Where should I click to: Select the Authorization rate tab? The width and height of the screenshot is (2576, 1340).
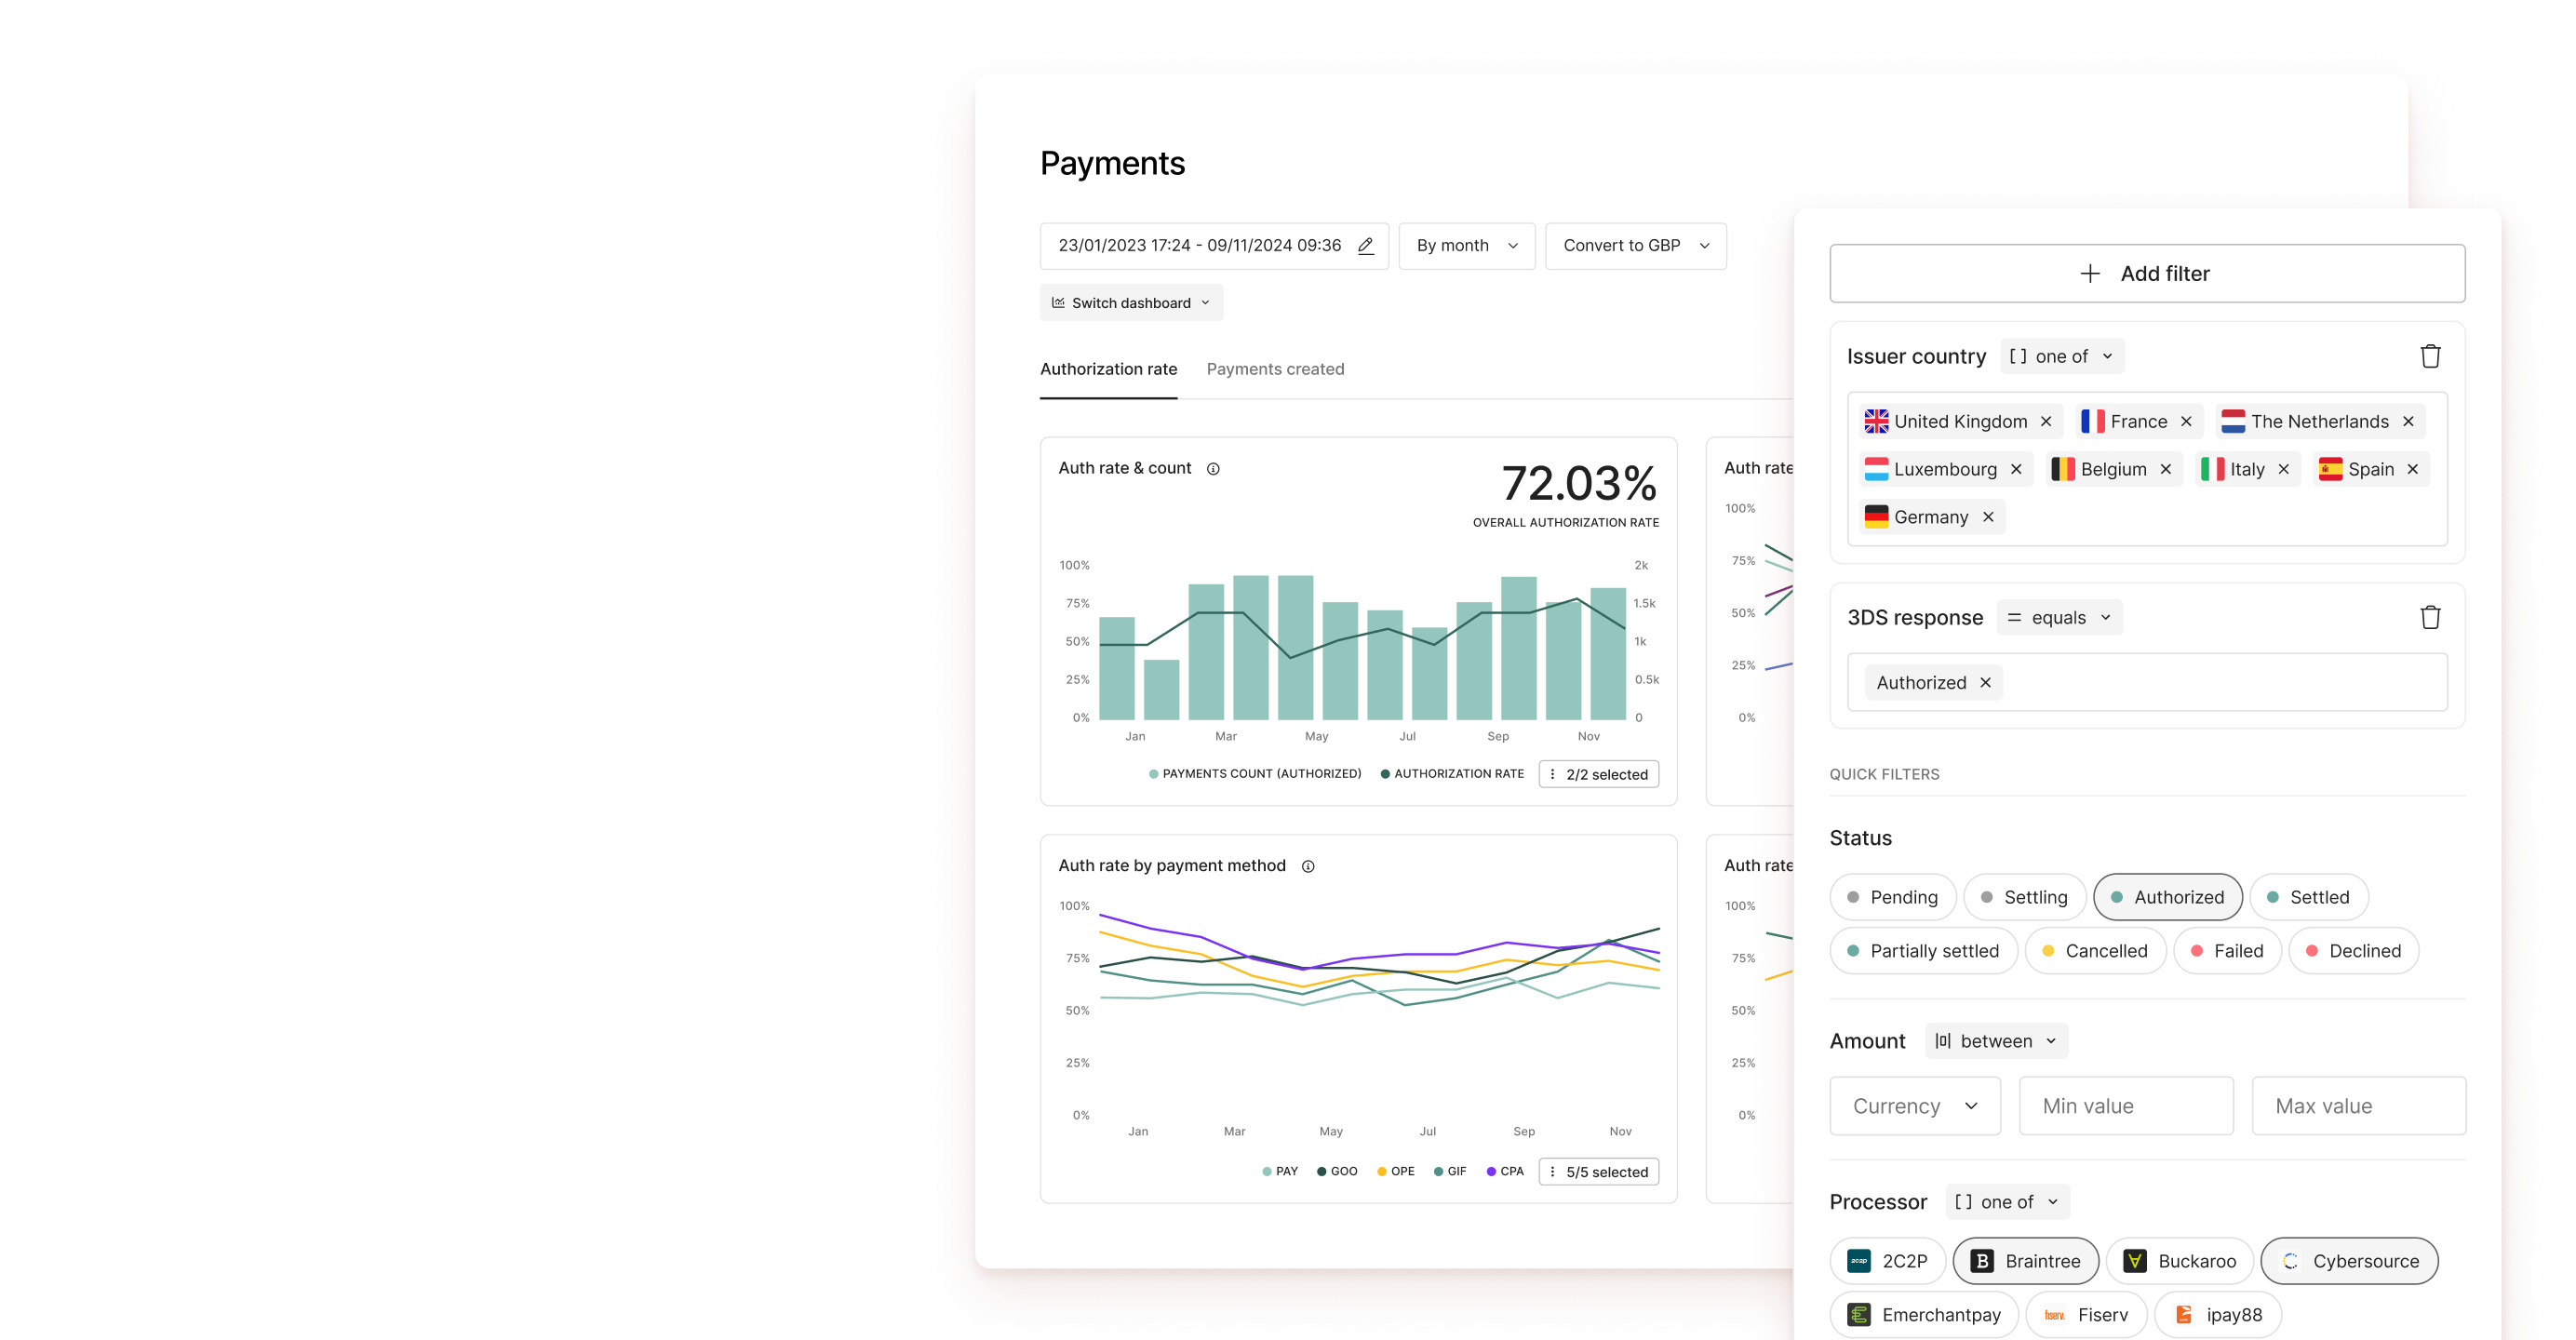(1108, 369)
